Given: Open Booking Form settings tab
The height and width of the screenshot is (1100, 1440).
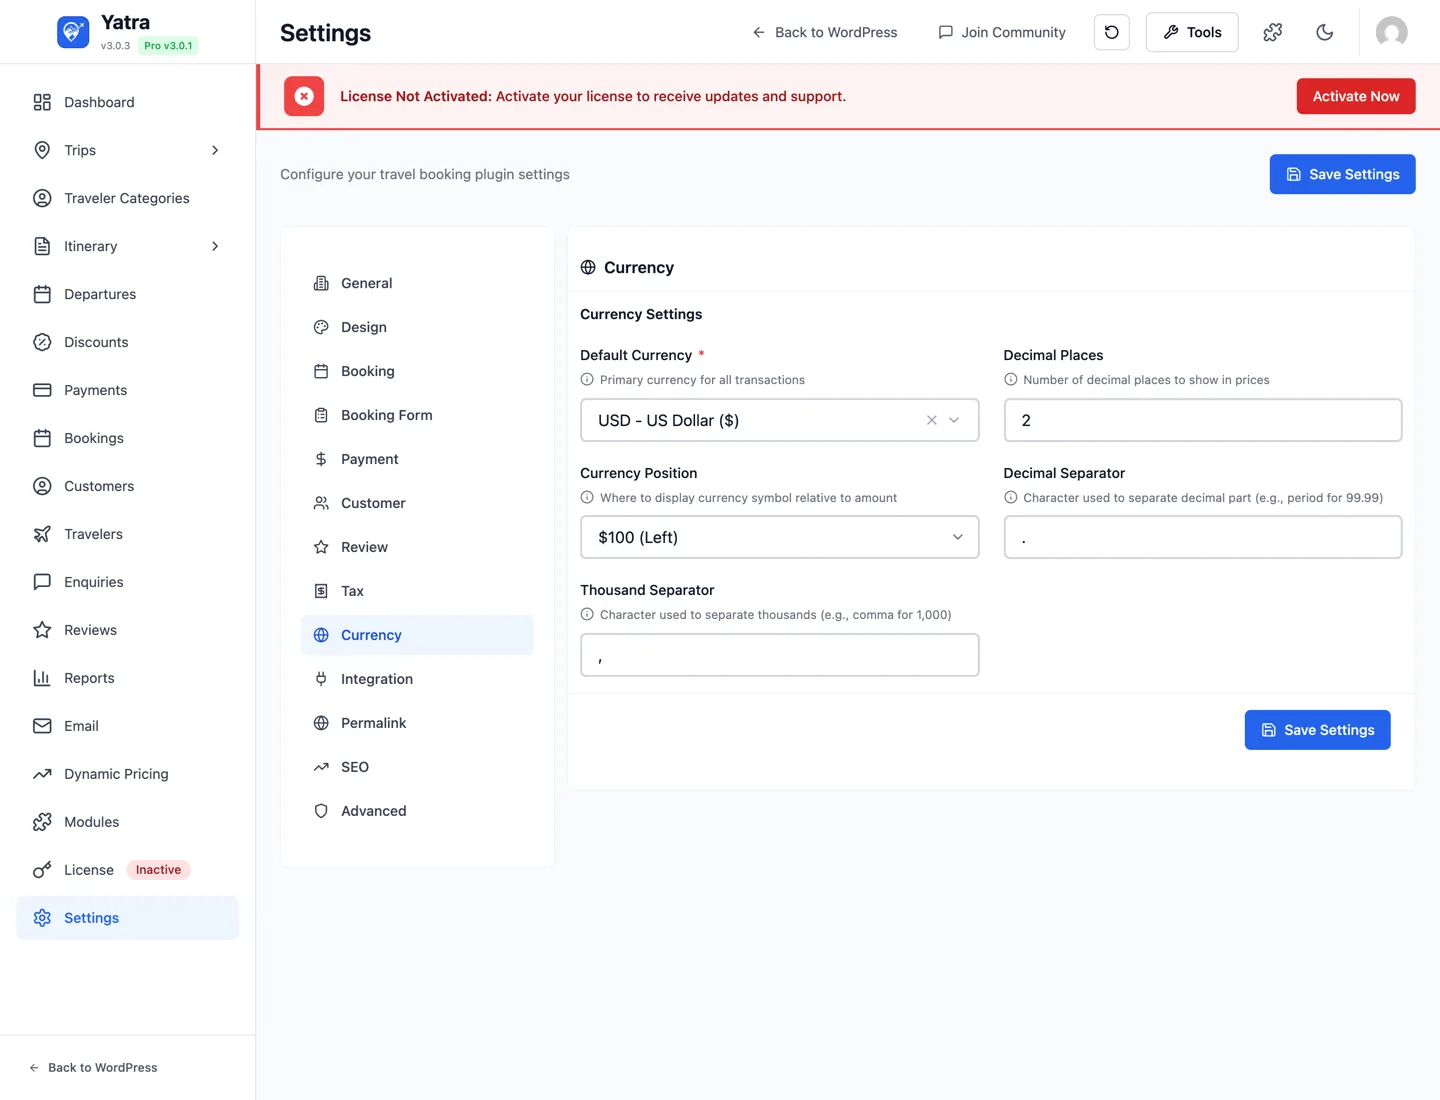Looking at the screenshot, I should tap(417, 415).
